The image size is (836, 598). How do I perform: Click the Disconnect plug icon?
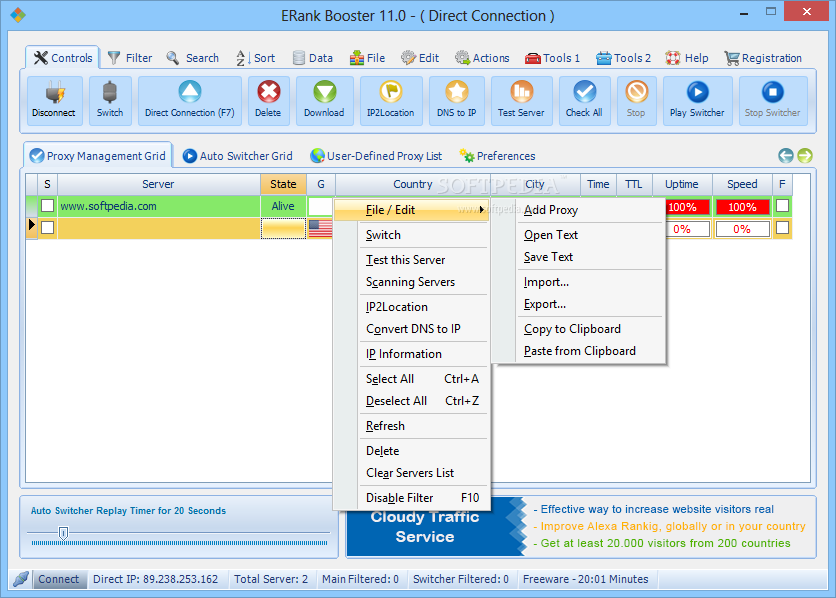(55, 93)
